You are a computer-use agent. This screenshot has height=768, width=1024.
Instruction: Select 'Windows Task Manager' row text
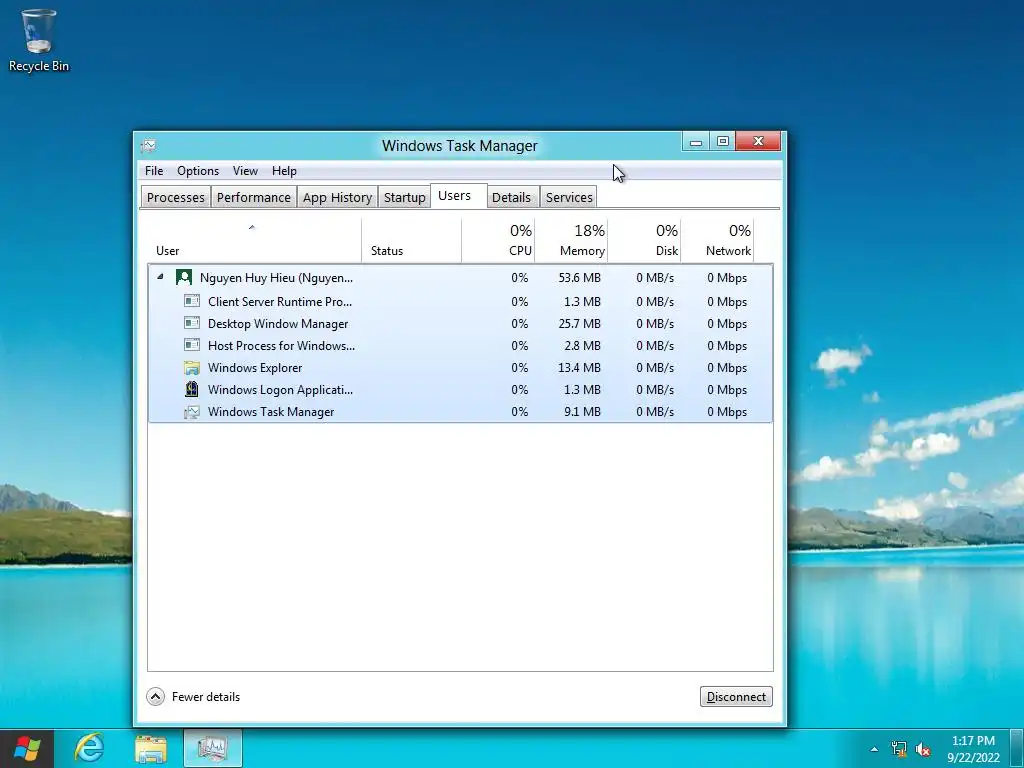click(x=271, y=412)
